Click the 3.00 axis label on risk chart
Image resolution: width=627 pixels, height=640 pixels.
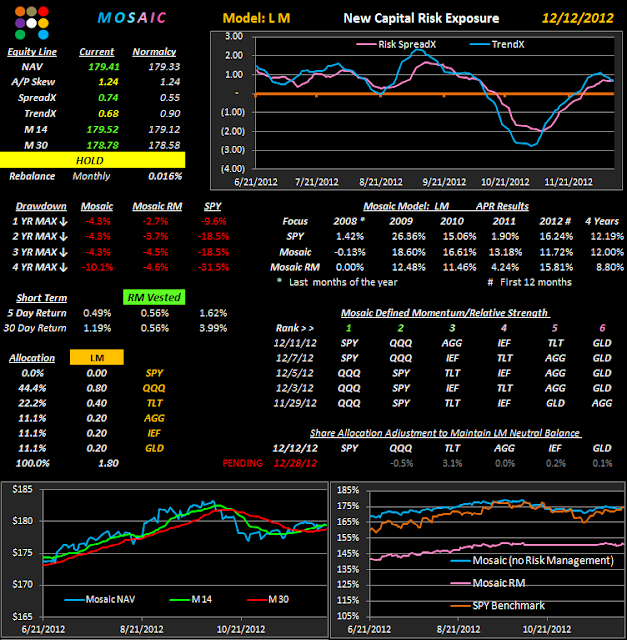234,36
